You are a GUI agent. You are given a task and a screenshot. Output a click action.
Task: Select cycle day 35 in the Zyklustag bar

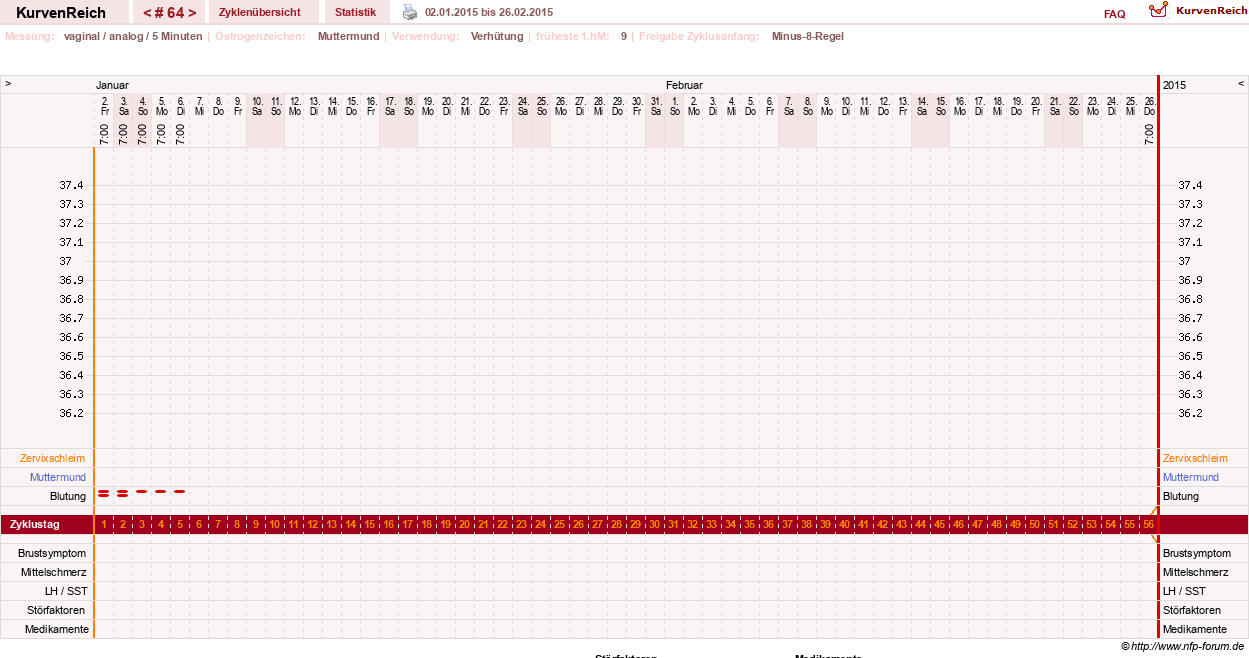[x=749, y=524]
